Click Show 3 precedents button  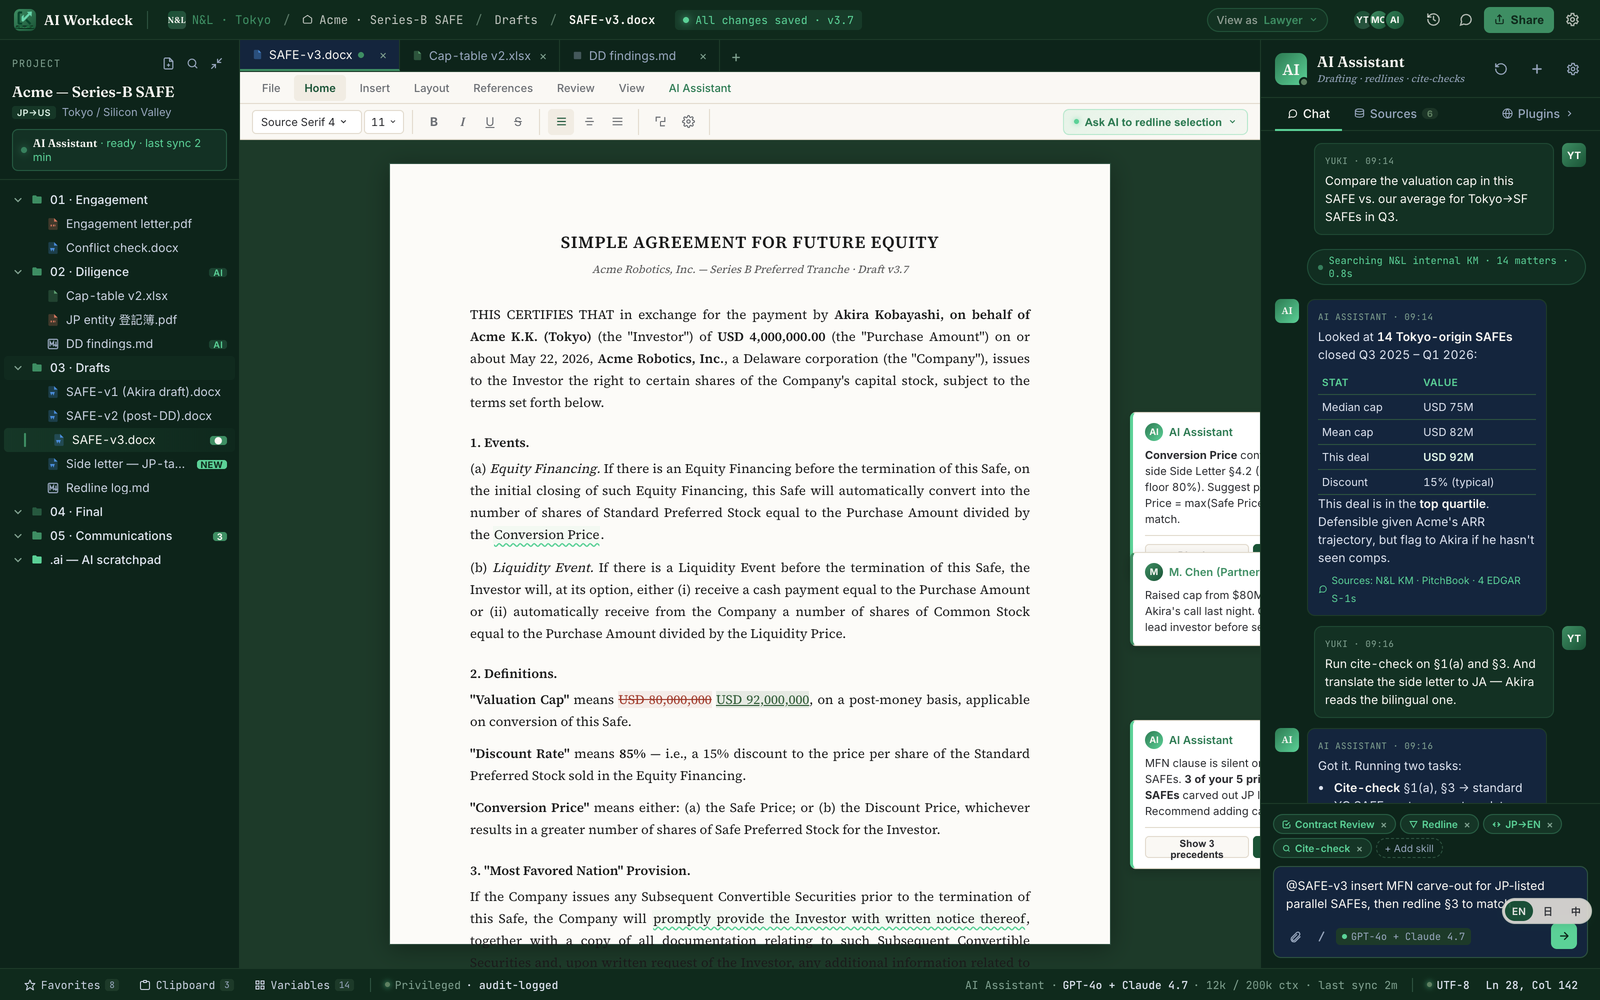click(1196, 849)
